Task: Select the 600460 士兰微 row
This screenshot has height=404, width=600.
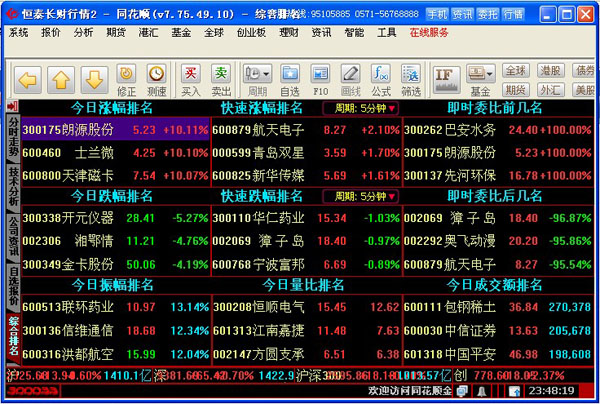Action: (116, 153)
